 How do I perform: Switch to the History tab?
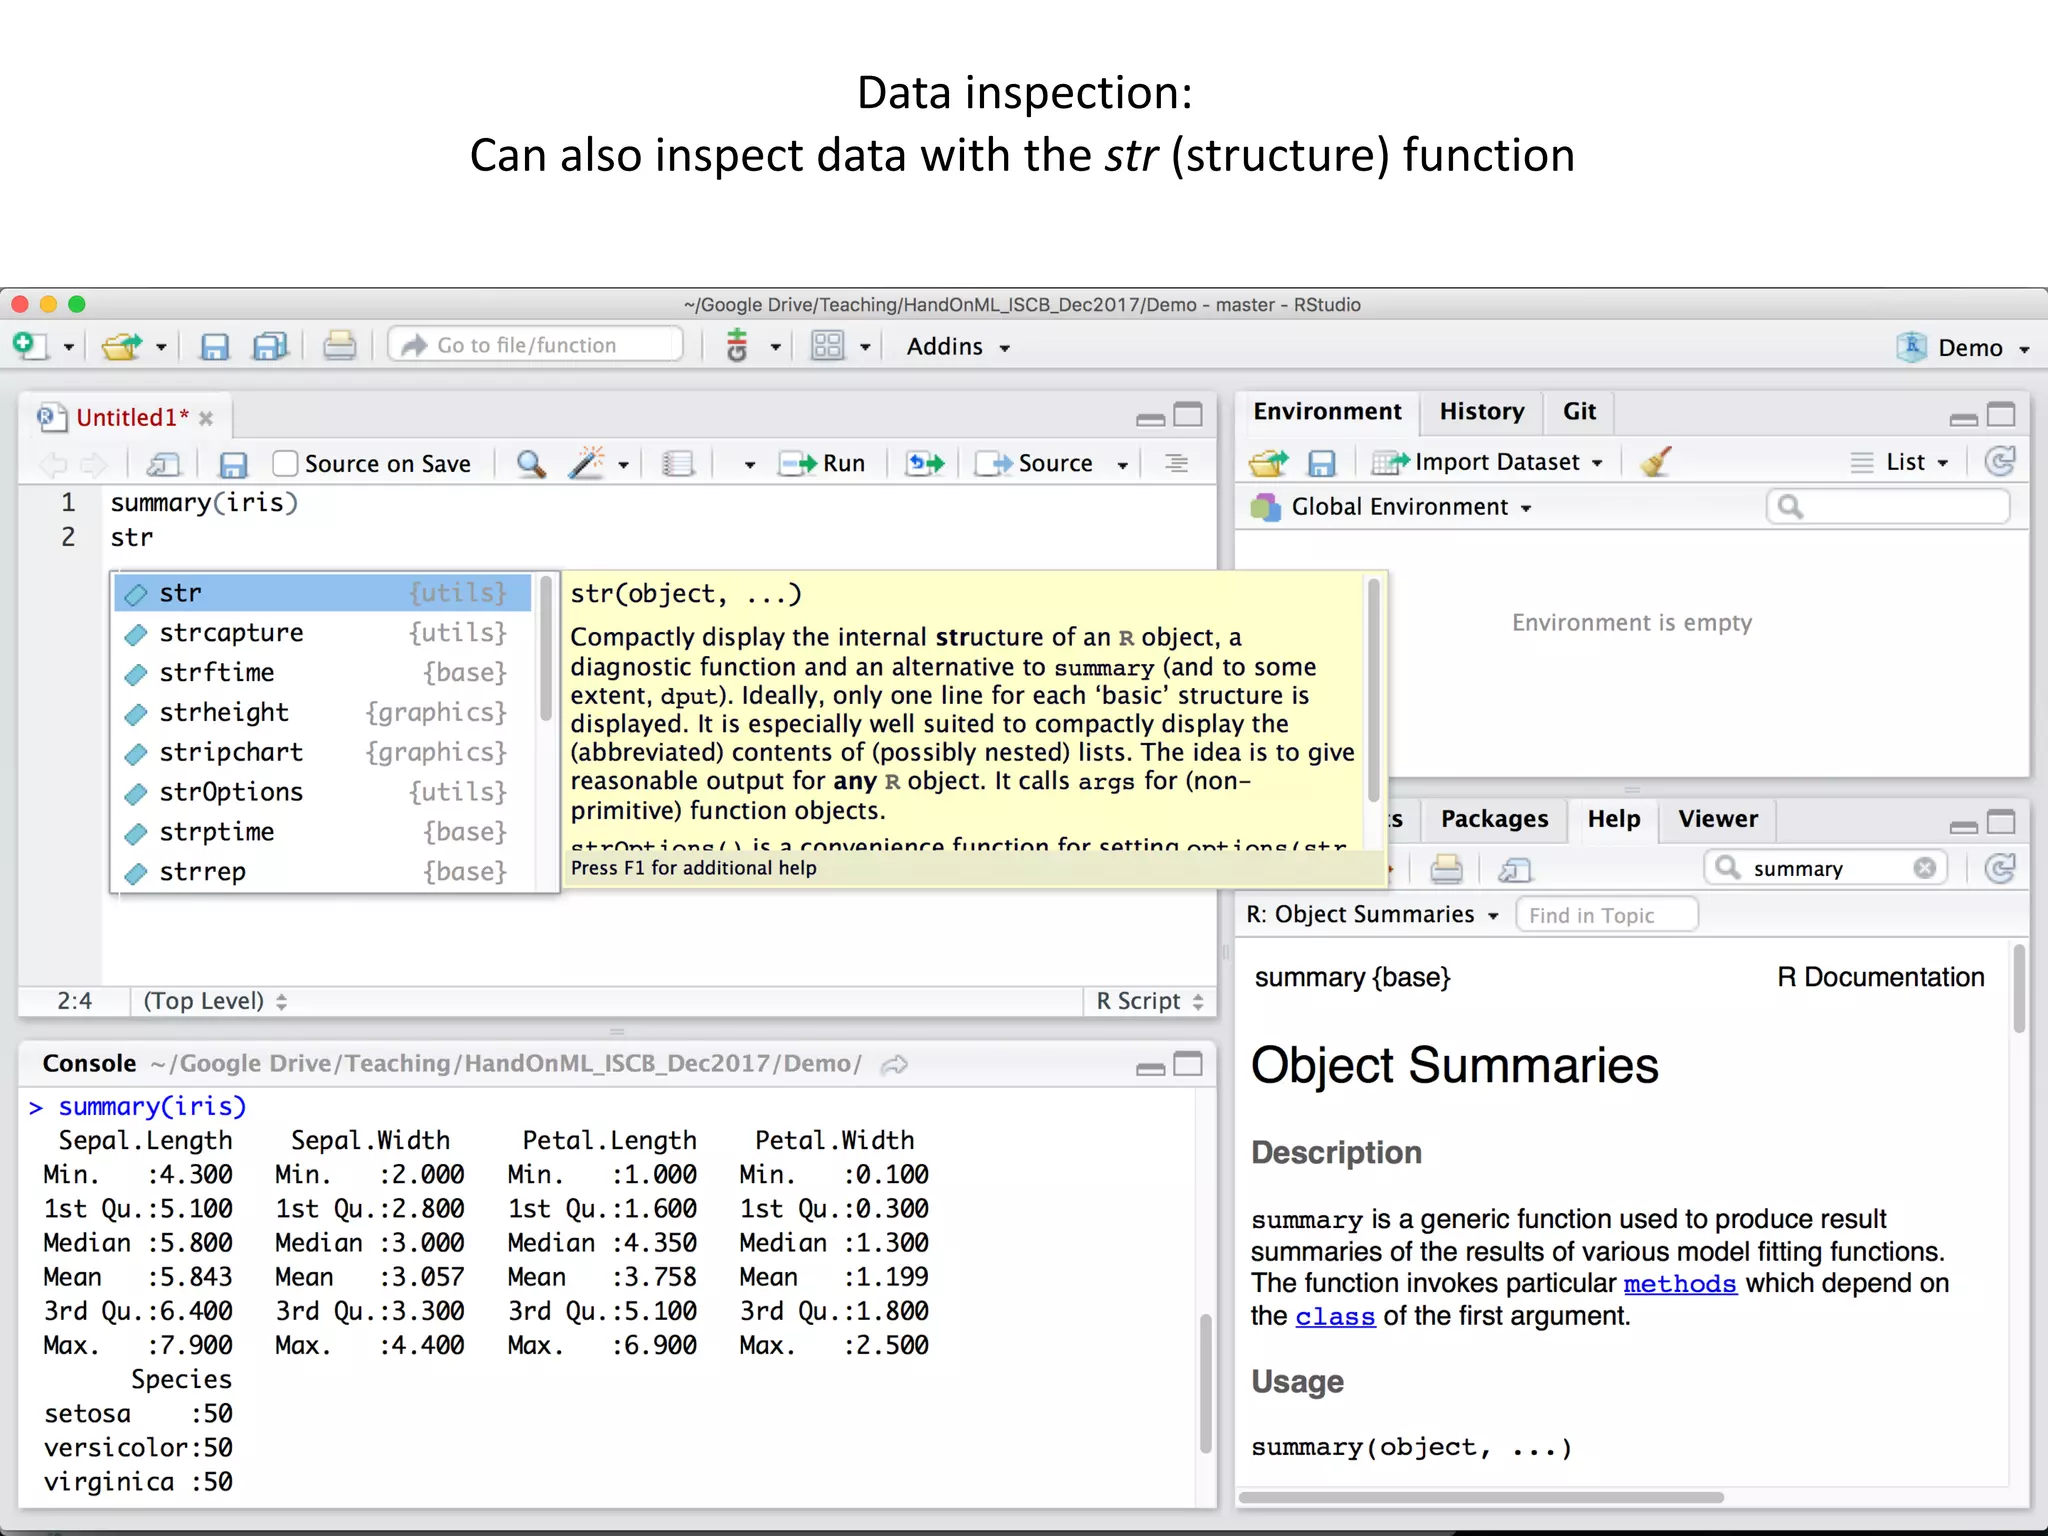coord(1481,412)
